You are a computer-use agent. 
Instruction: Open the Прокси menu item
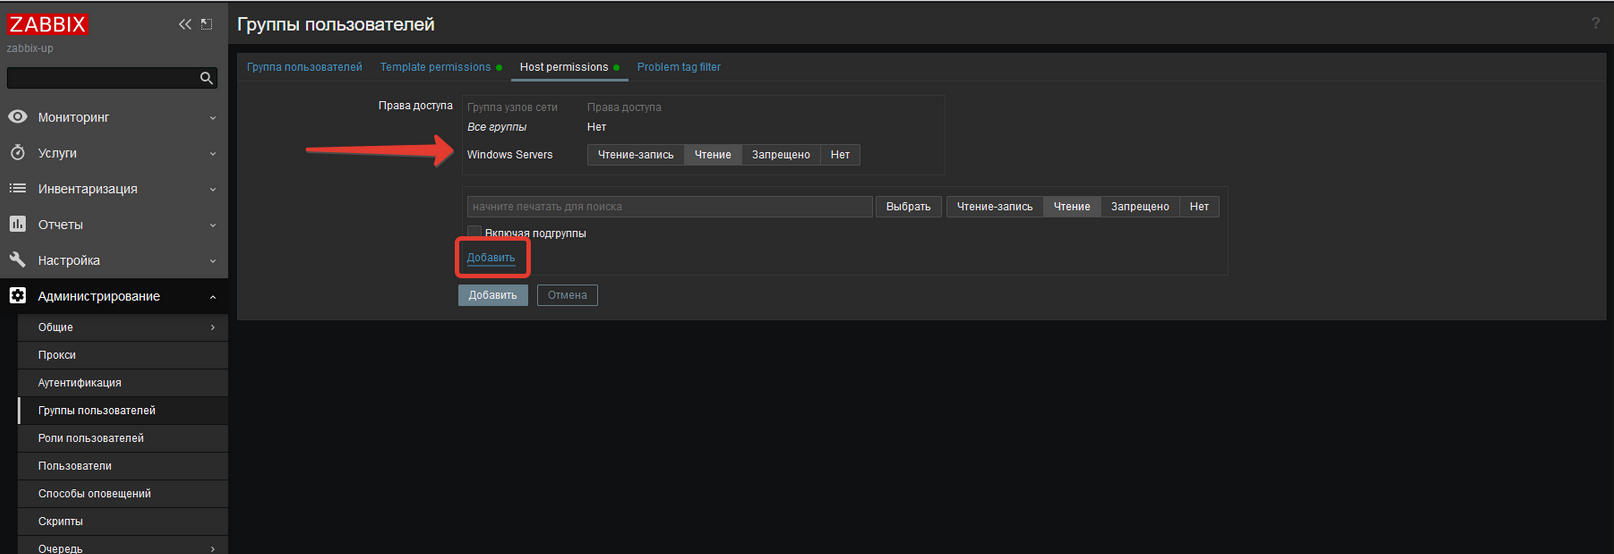(x=123, y=355)
